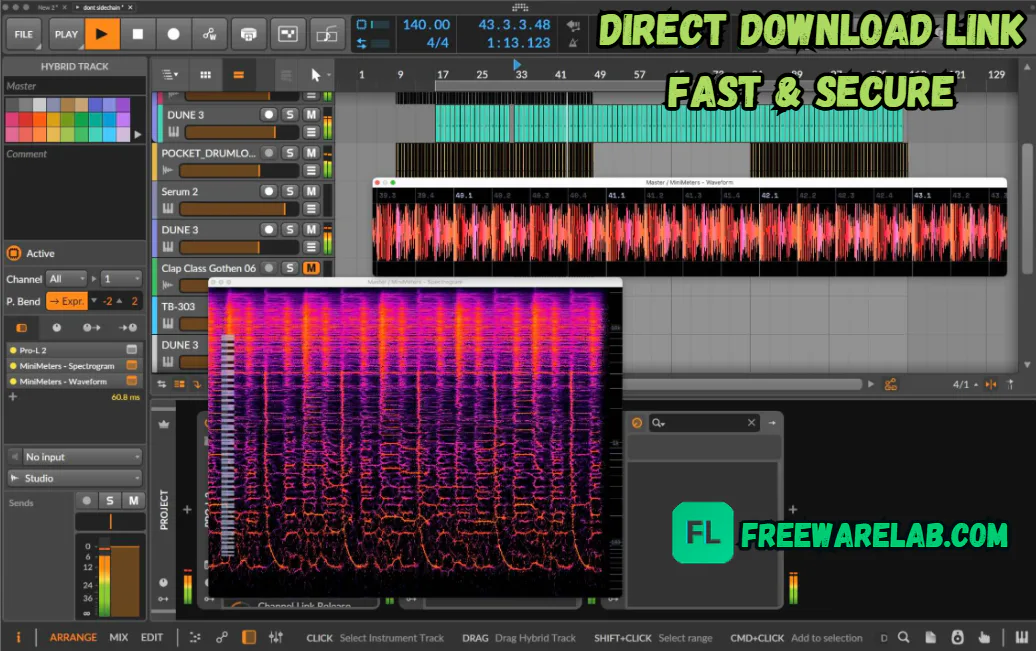Switch to the ARRANGE view
This screenshot has width=1036, height=651.
73,637
